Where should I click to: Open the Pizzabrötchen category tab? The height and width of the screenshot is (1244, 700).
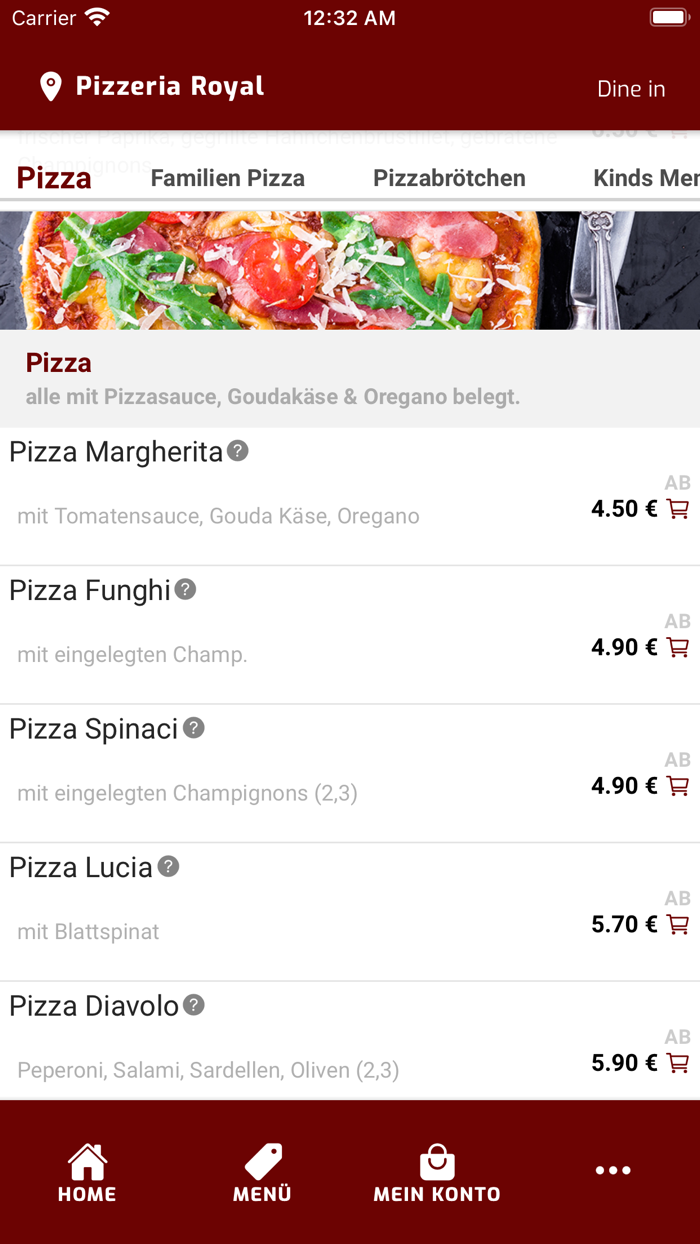(x=449, y=178)
